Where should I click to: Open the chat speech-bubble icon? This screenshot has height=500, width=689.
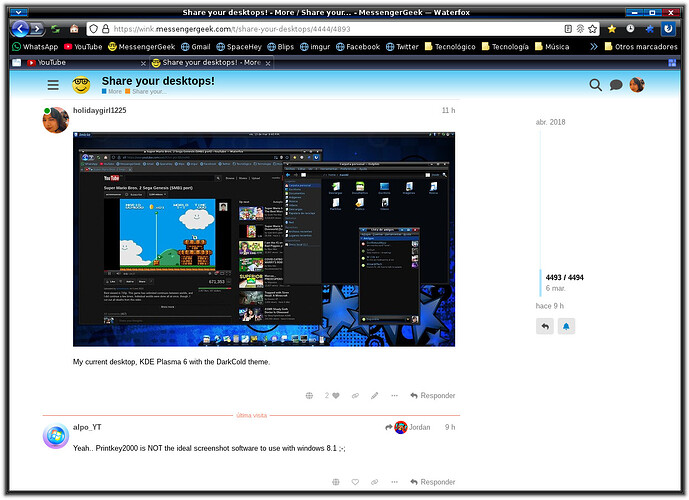616,85
